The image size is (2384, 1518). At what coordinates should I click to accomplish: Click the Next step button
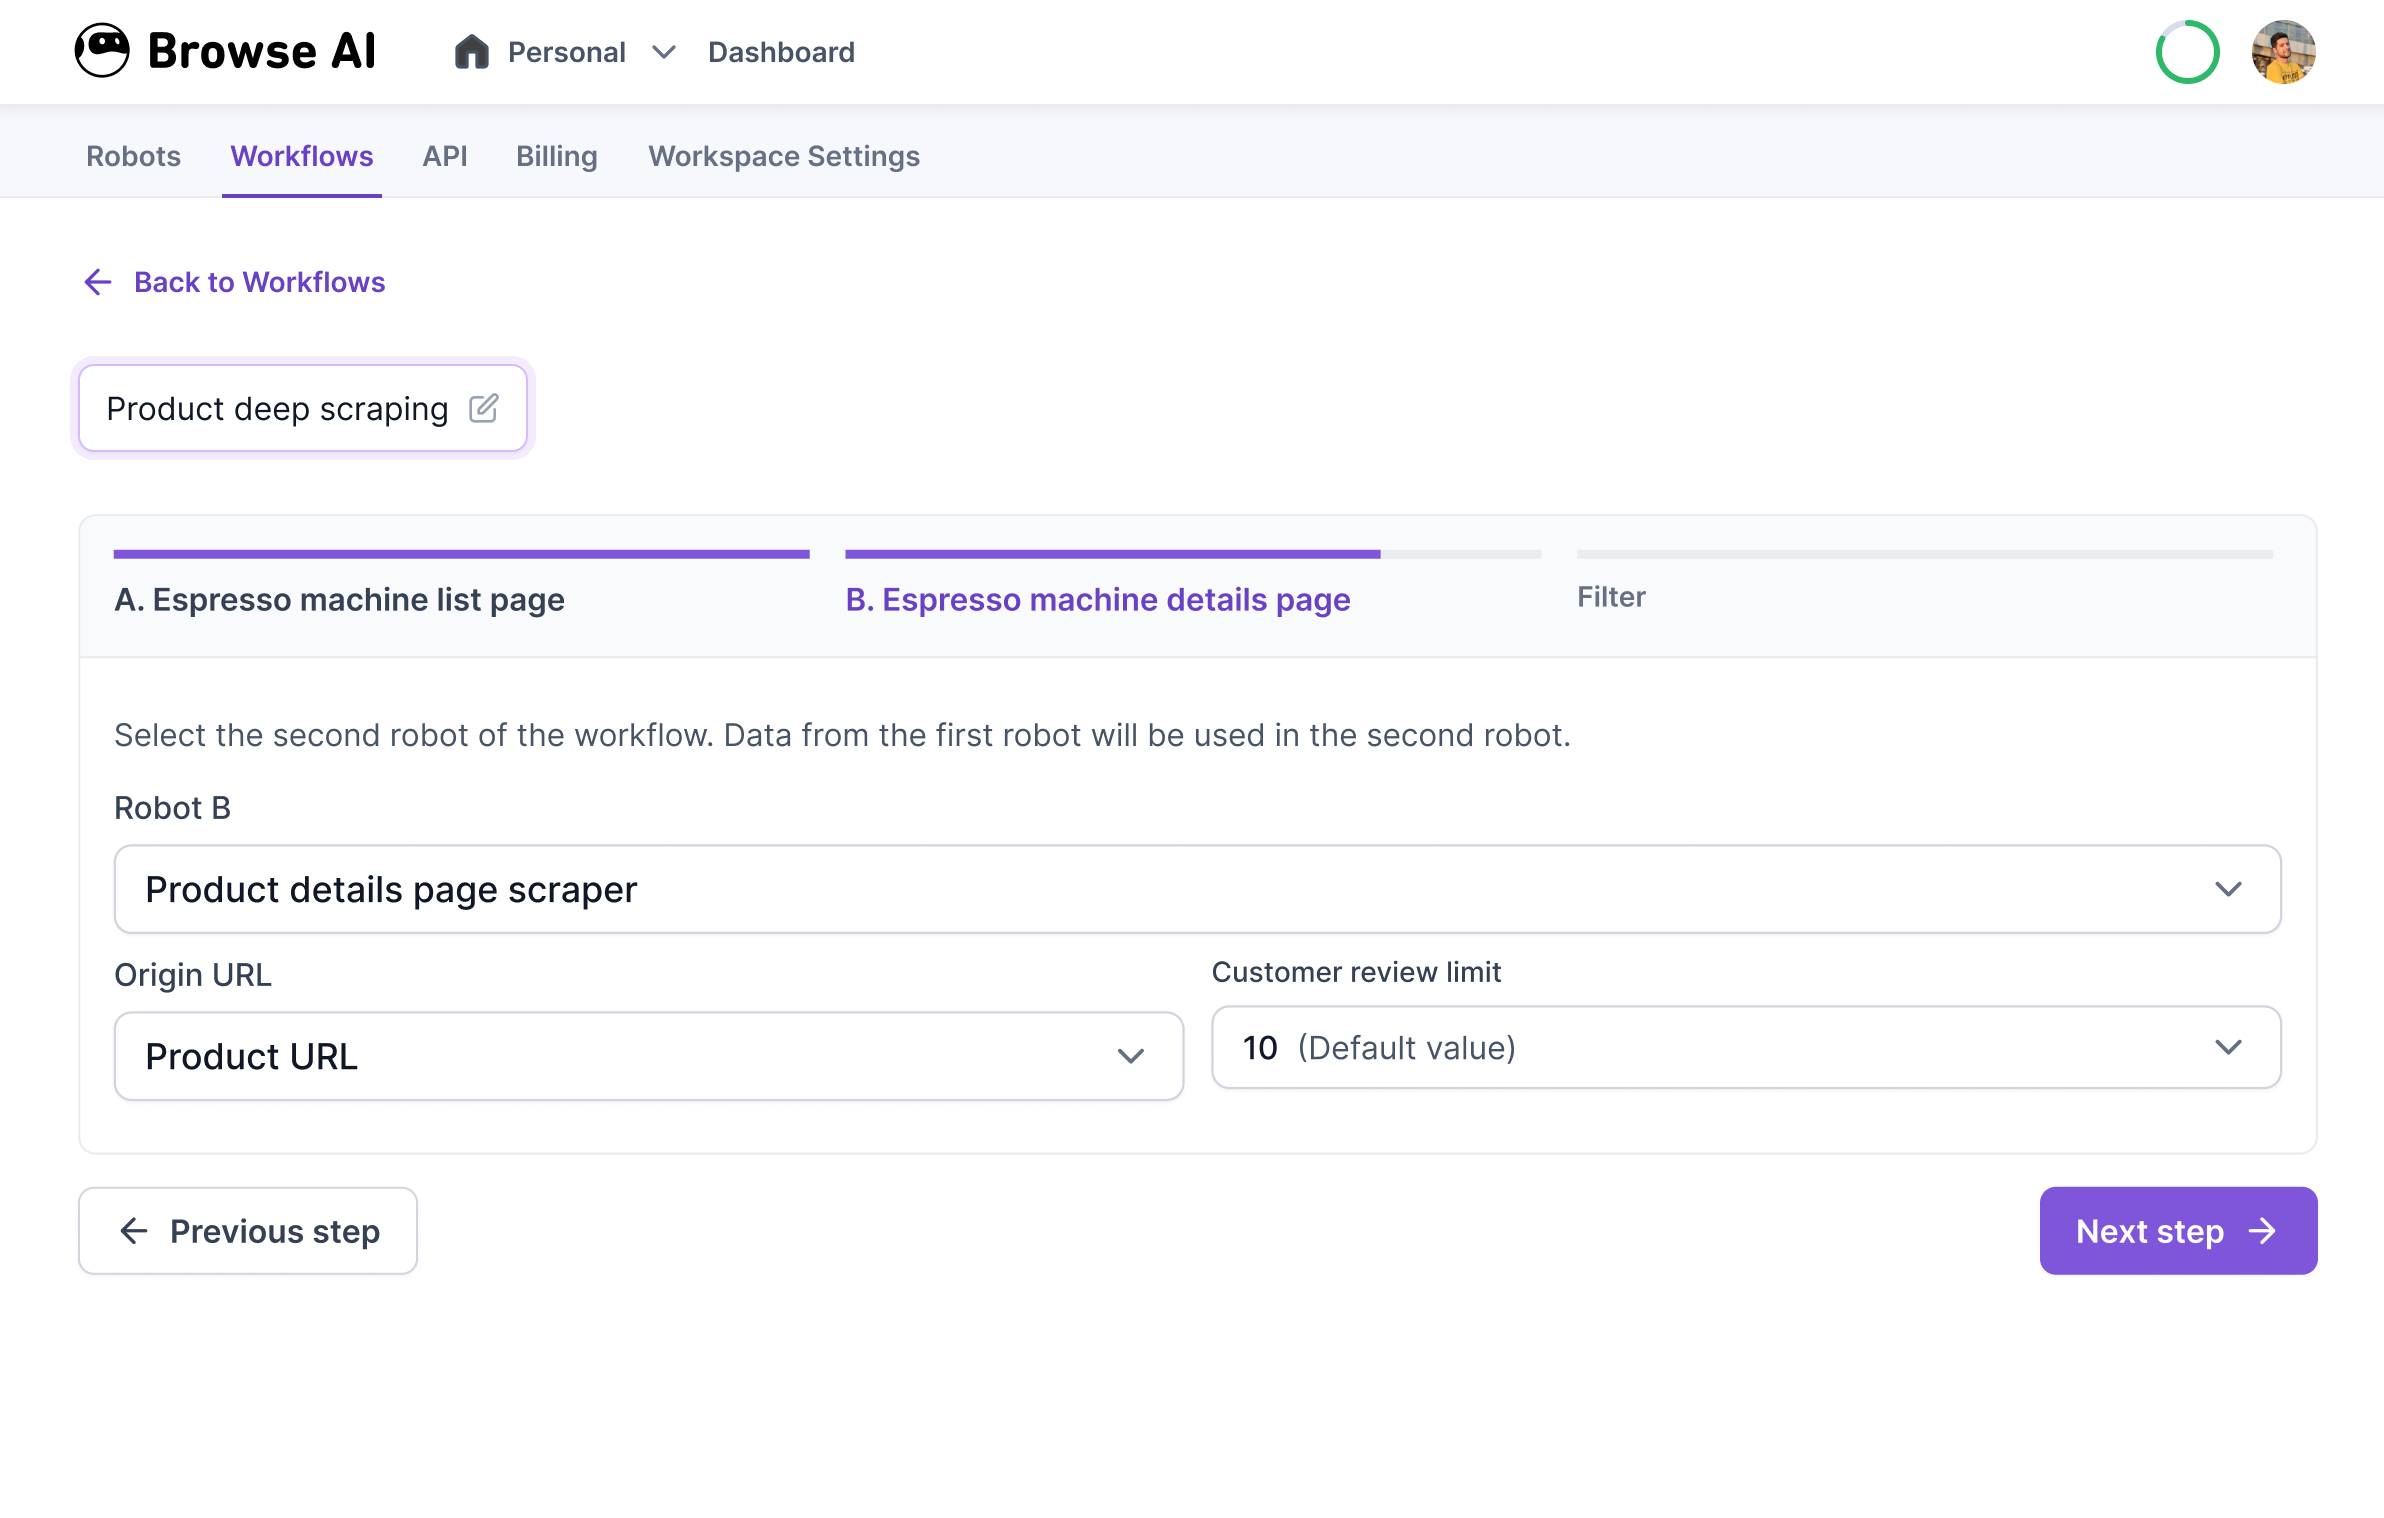(2177, 1231)
